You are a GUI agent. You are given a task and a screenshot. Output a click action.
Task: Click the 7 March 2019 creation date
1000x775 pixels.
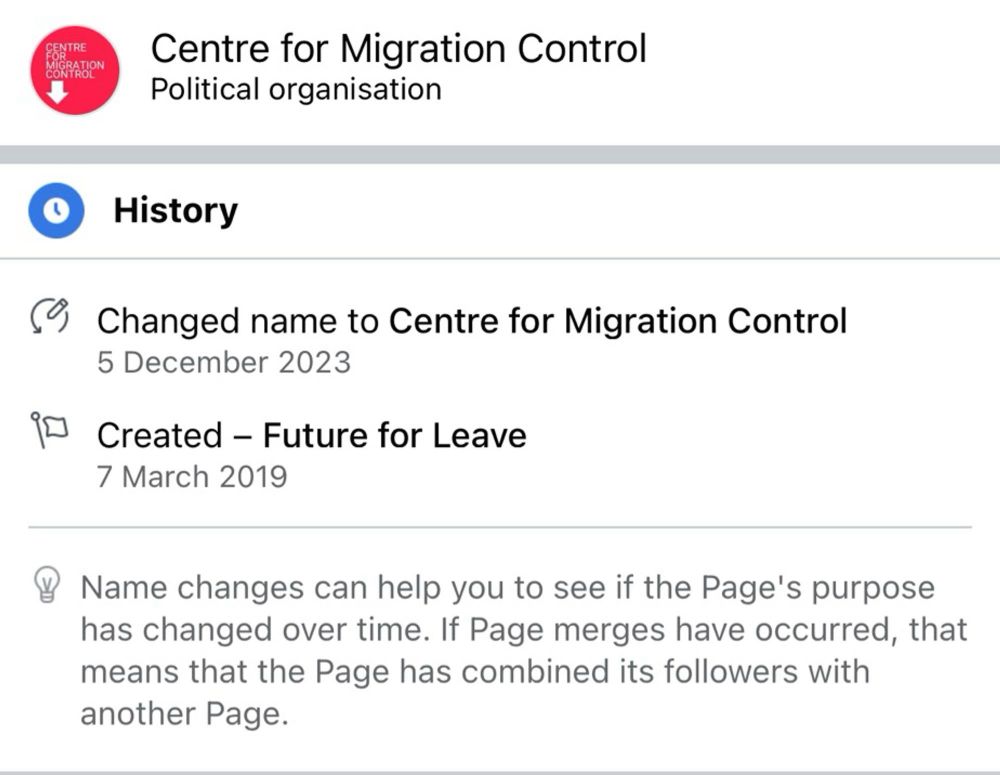coord(192,477)
